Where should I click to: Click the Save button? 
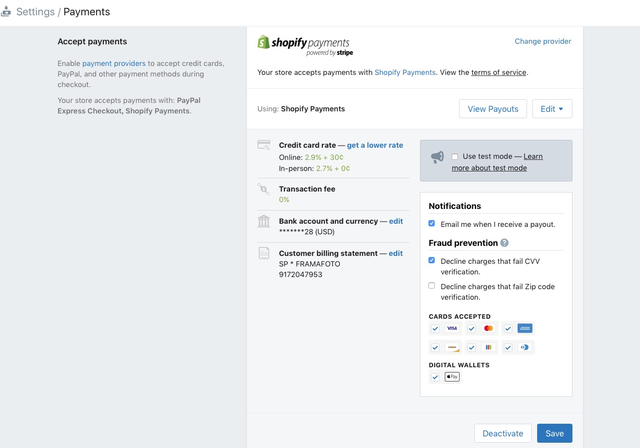[554, 433]
